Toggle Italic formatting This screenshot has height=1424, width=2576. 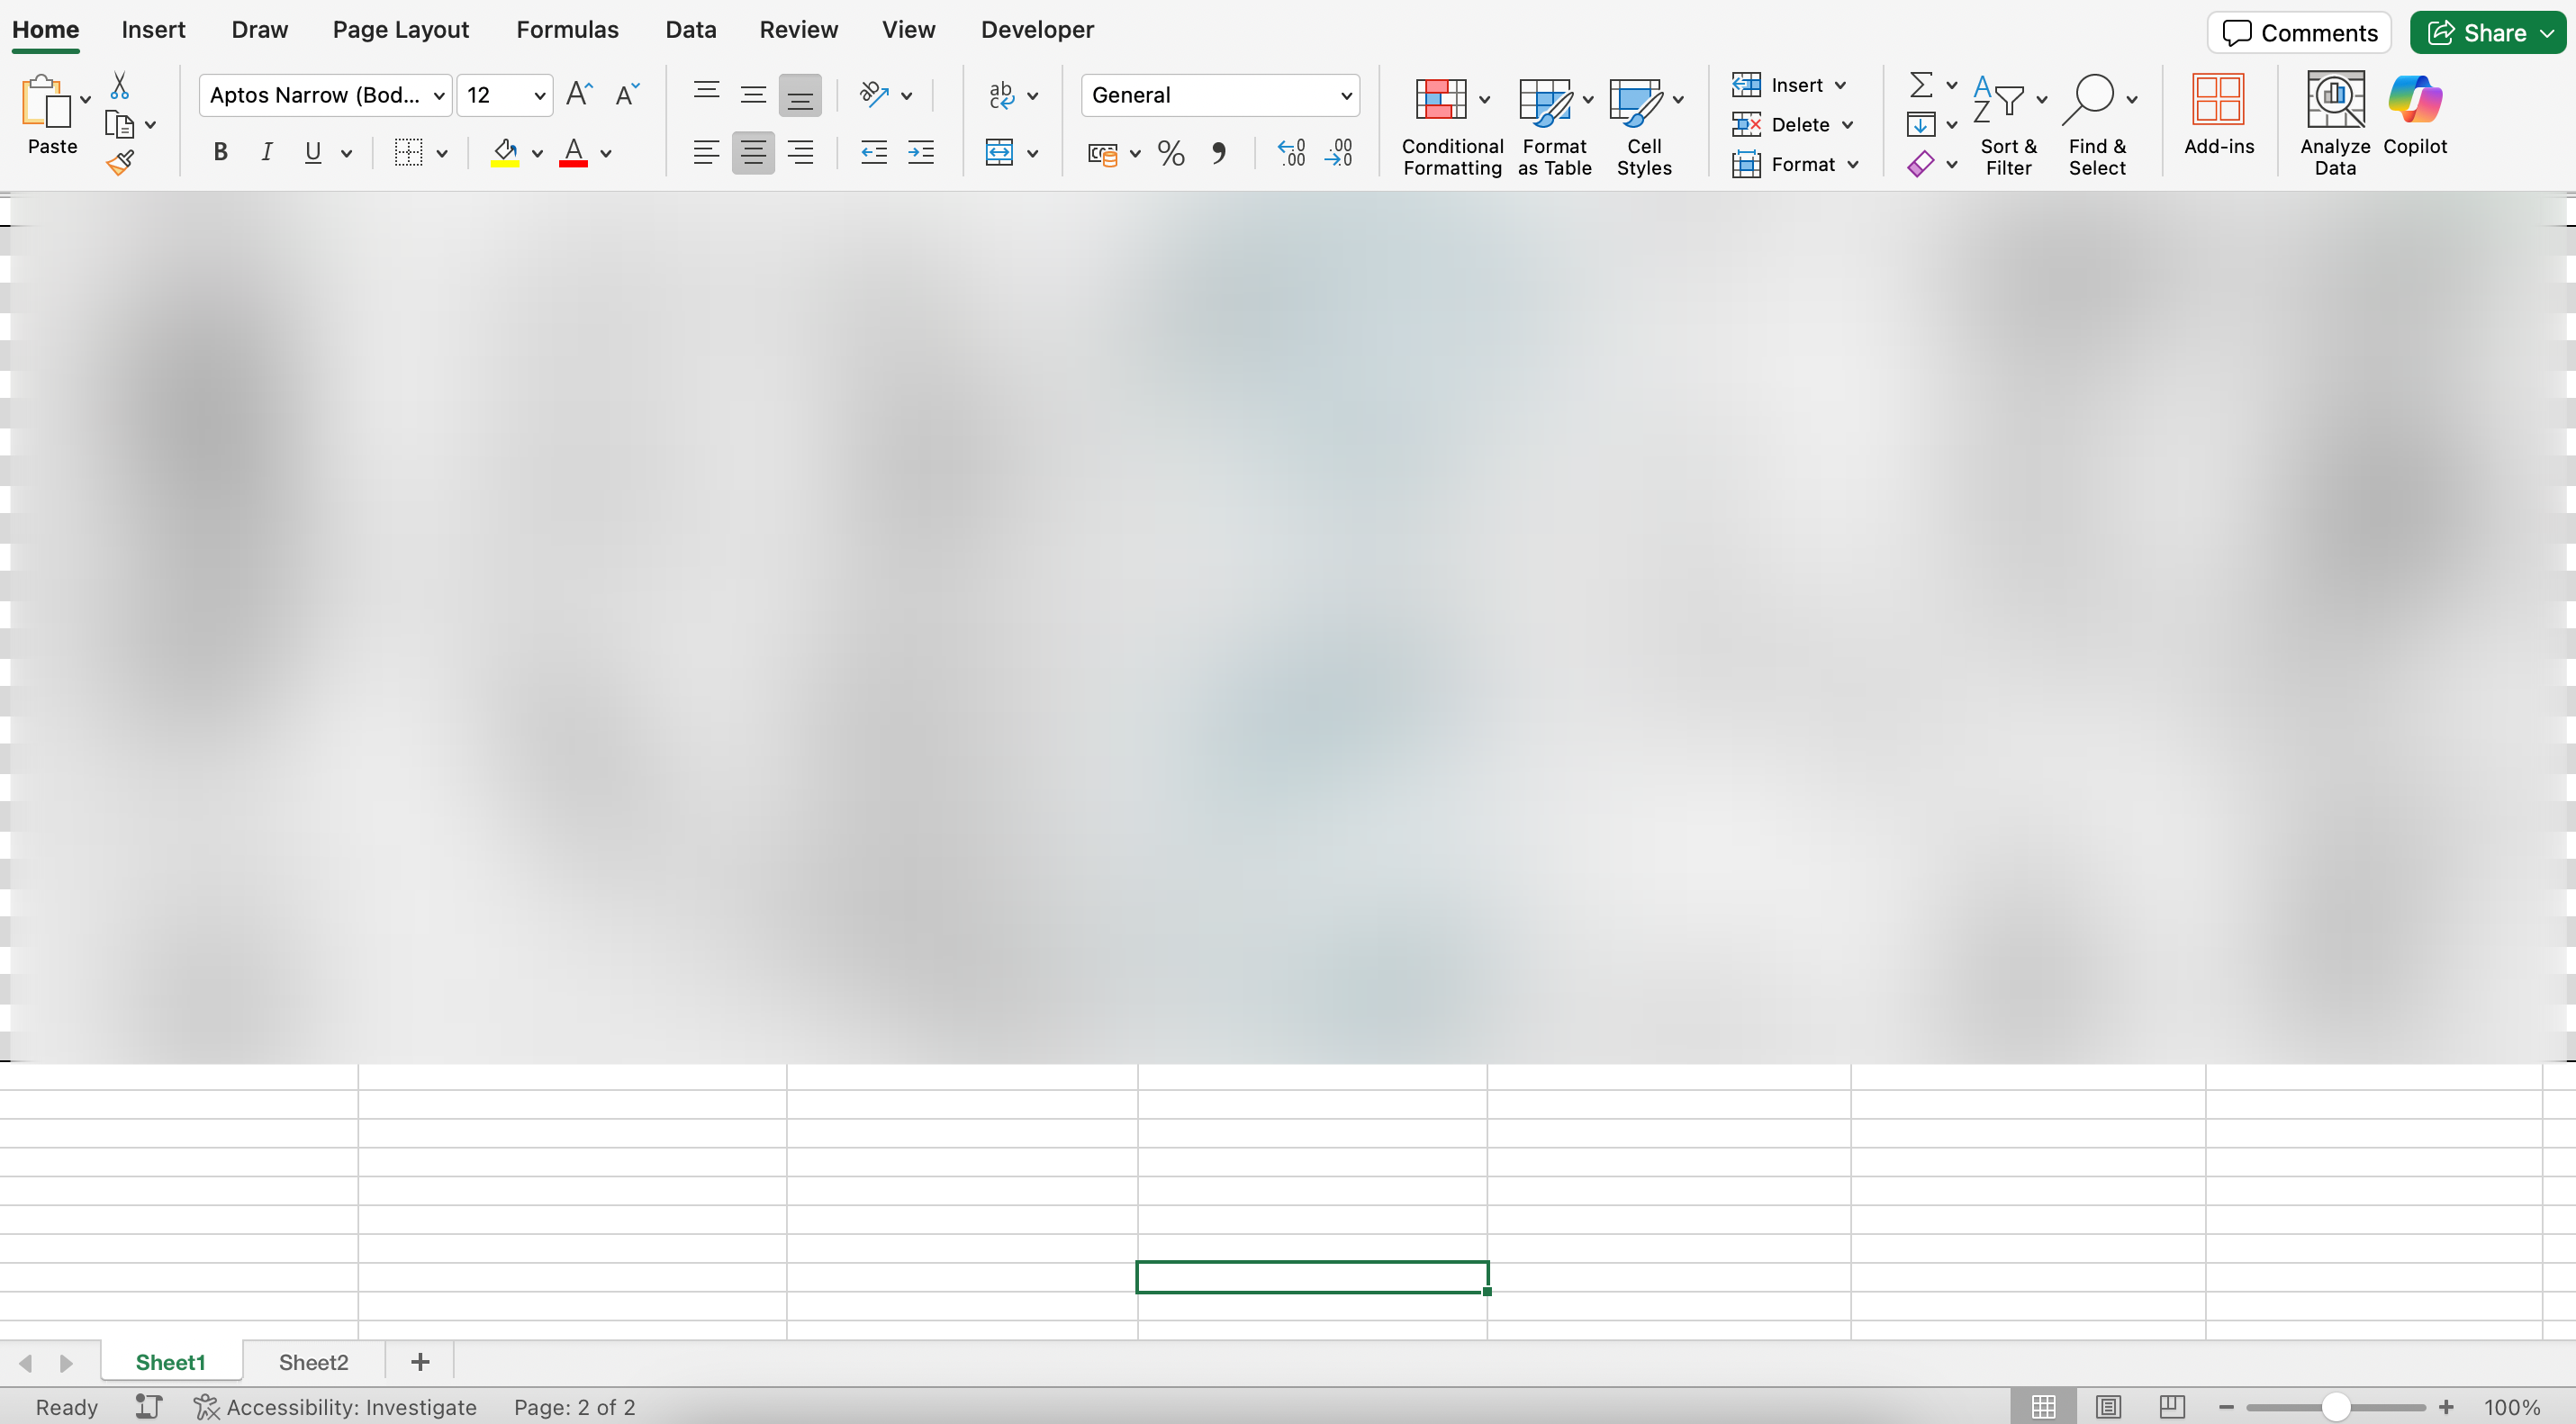266,153
